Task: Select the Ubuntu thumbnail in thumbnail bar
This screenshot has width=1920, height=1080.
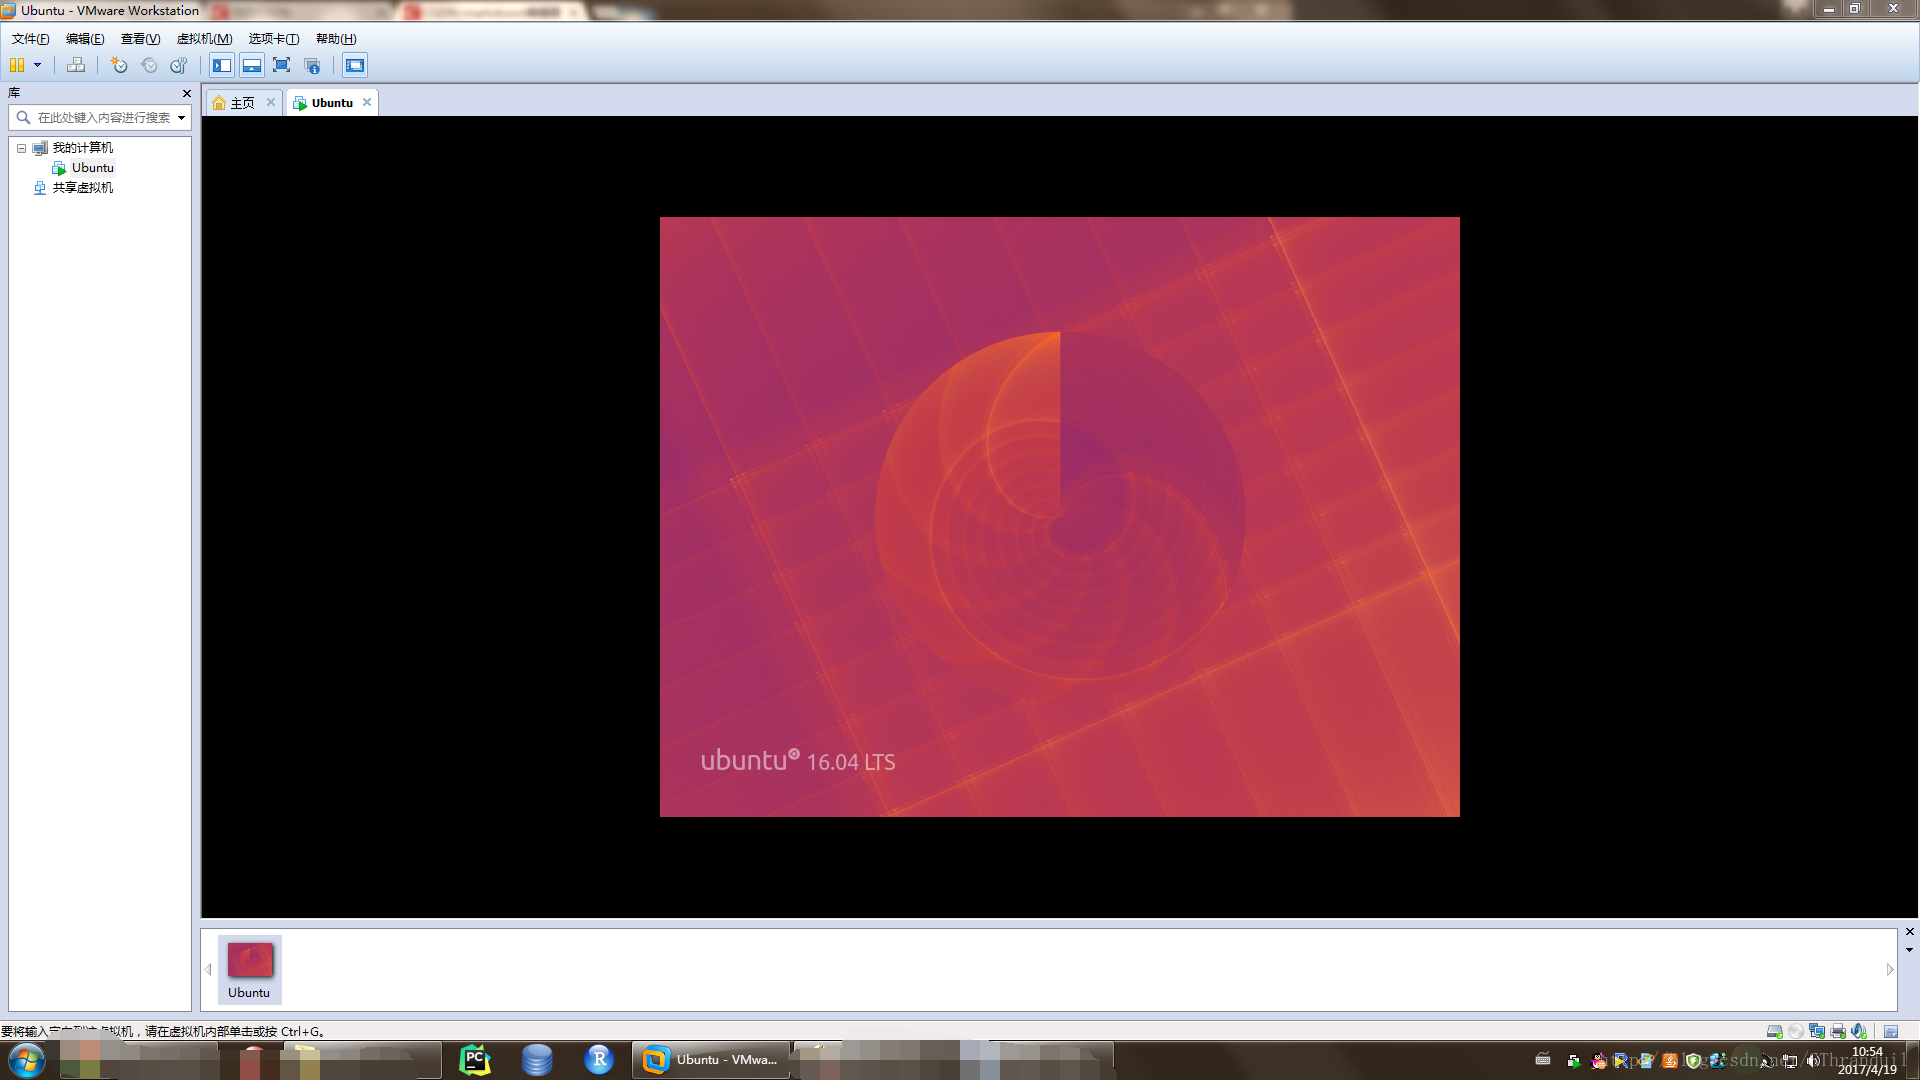Action: pyautogui.click(x=250, y=969)
